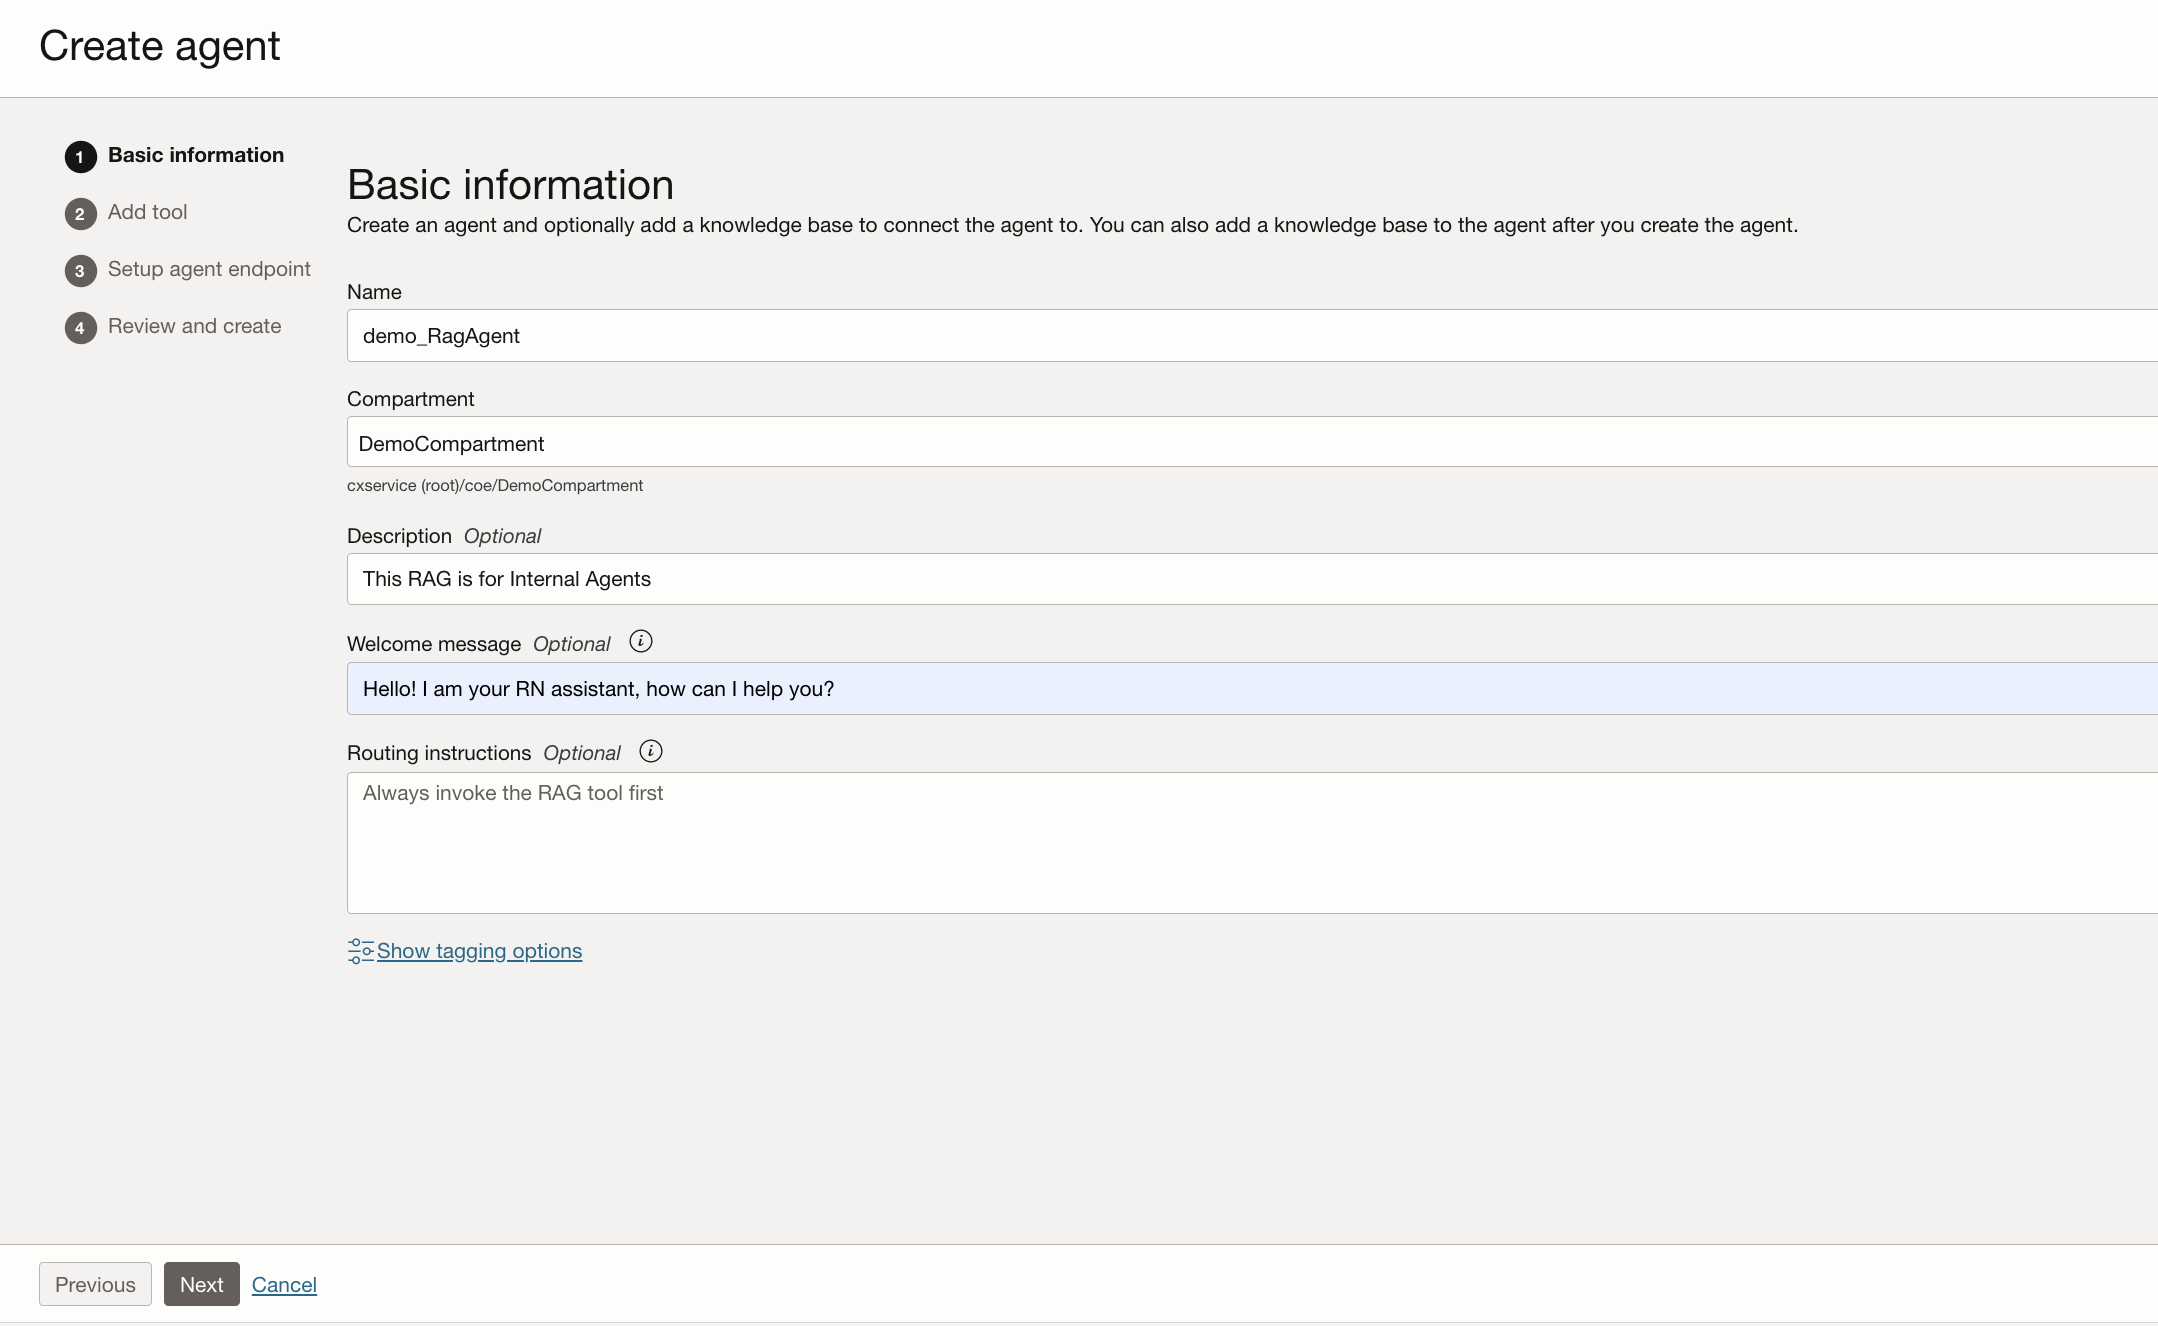
Task: Click the Welcome message field
Action: (x=1250, y=689)
